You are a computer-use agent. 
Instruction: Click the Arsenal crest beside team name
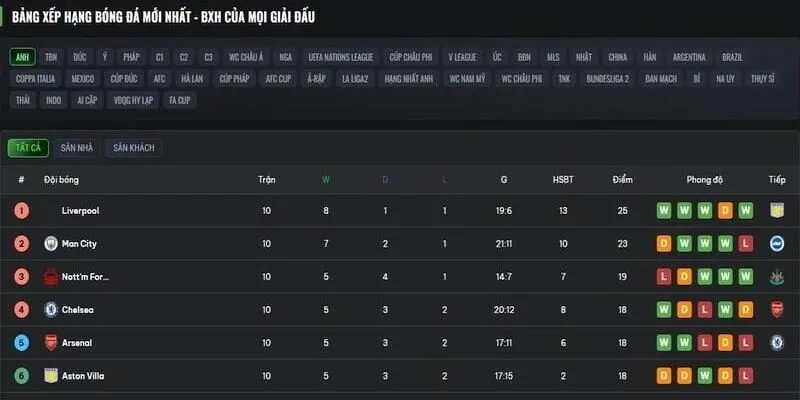51,342
